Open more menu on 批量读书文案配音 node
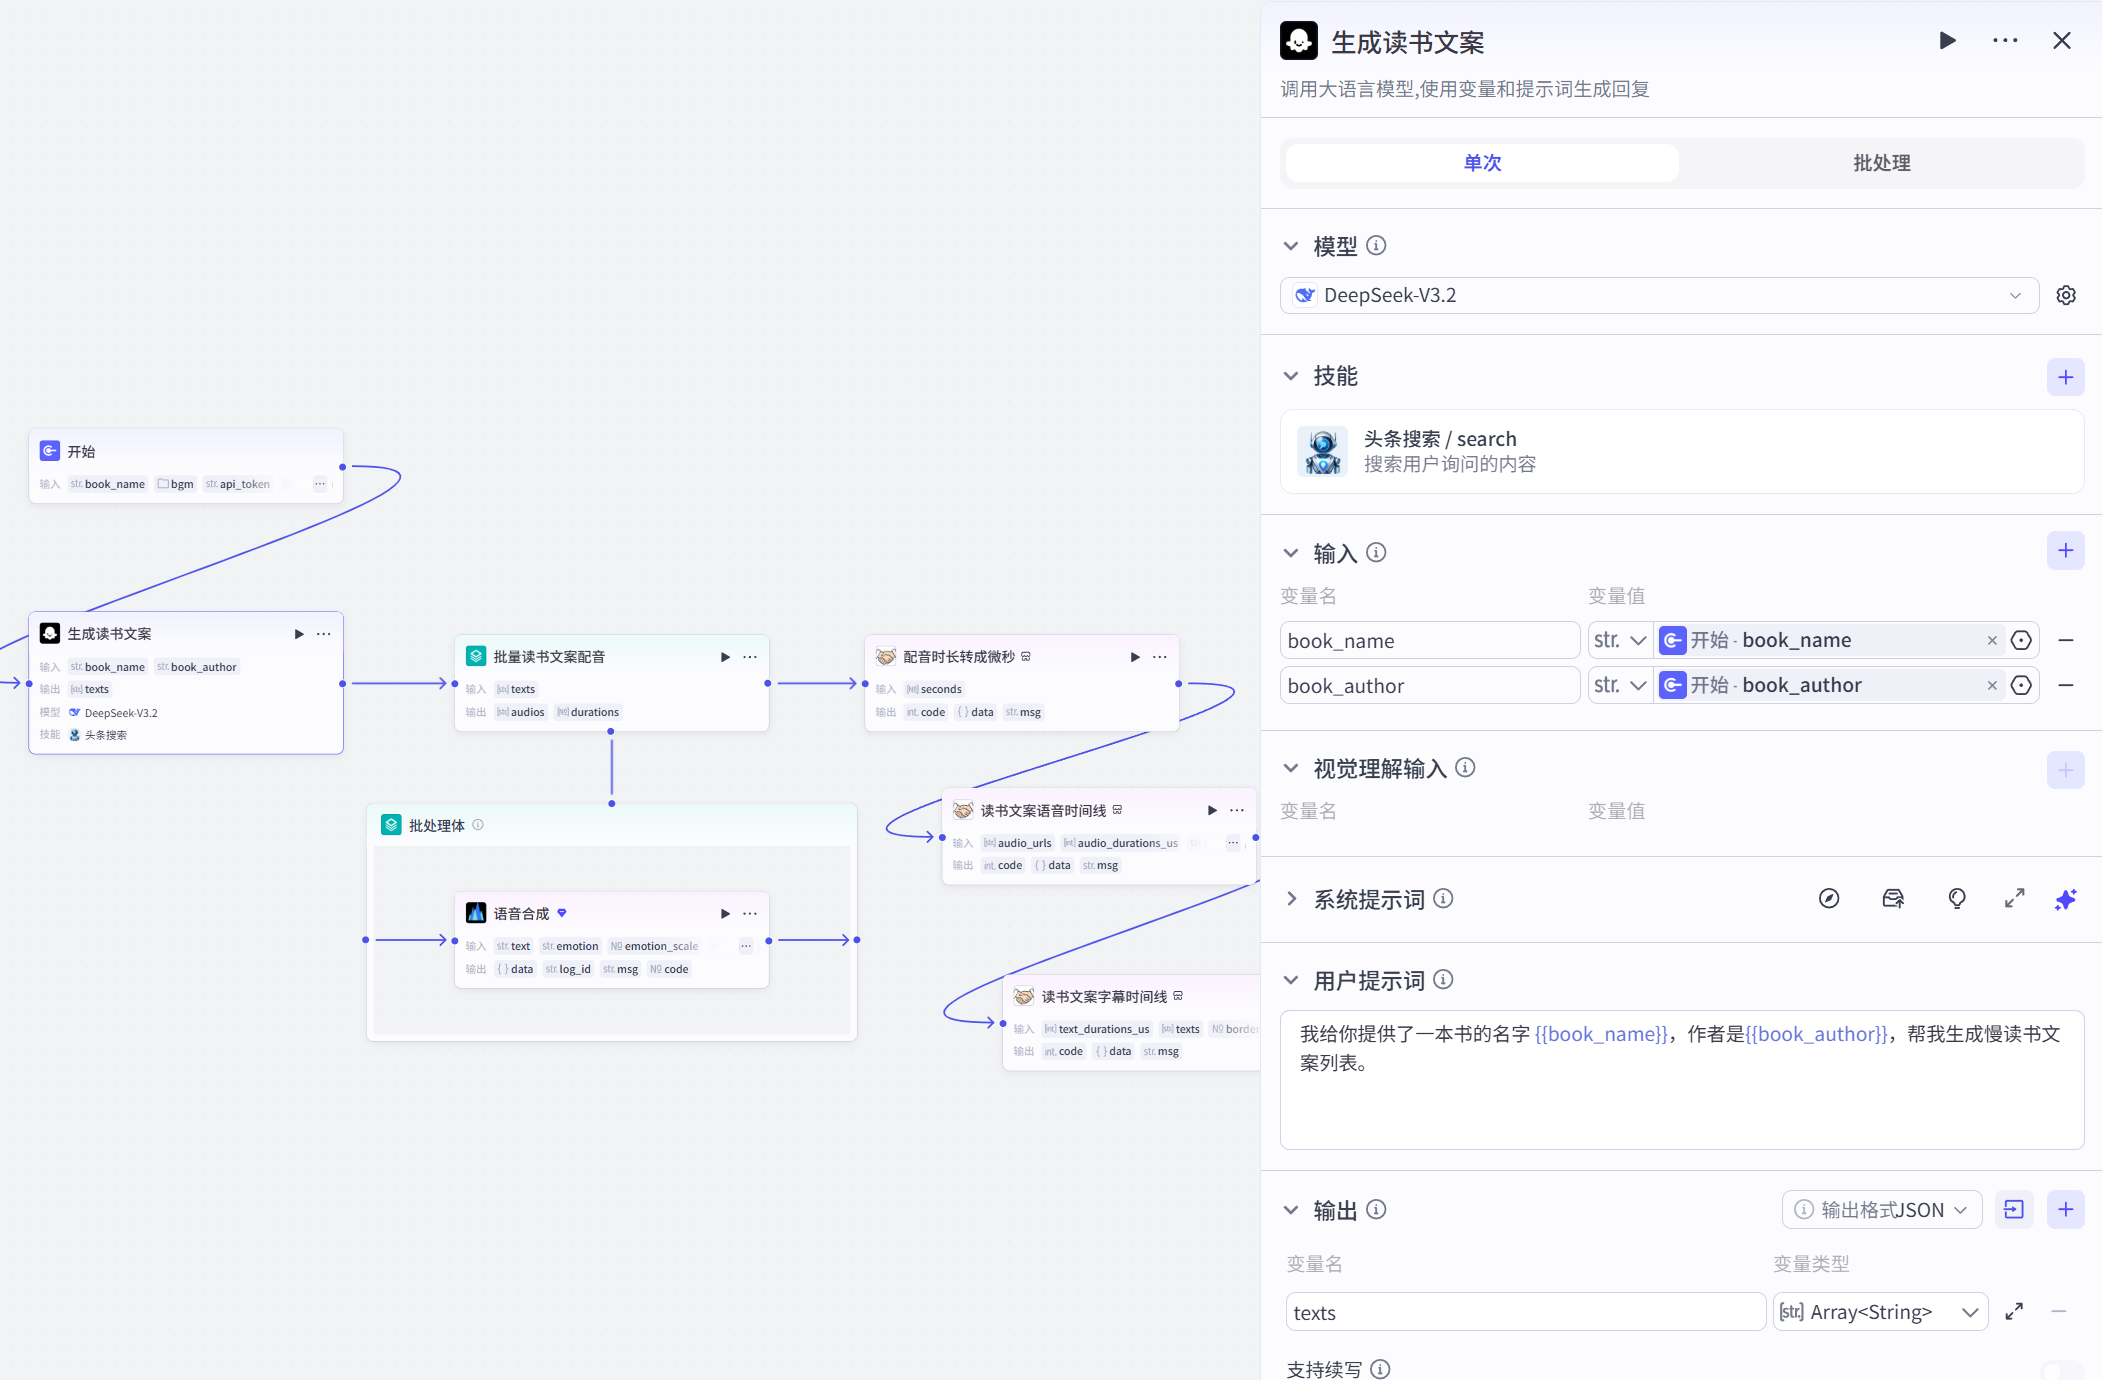This screenshot has height=1380, width=2102. click(x=750, y=657)
